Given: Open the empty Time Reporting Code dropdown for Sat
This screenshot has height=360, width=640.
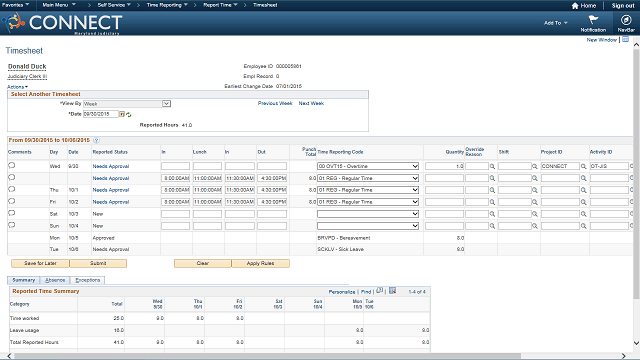Looking at the screenshot, I should (368, 214).
